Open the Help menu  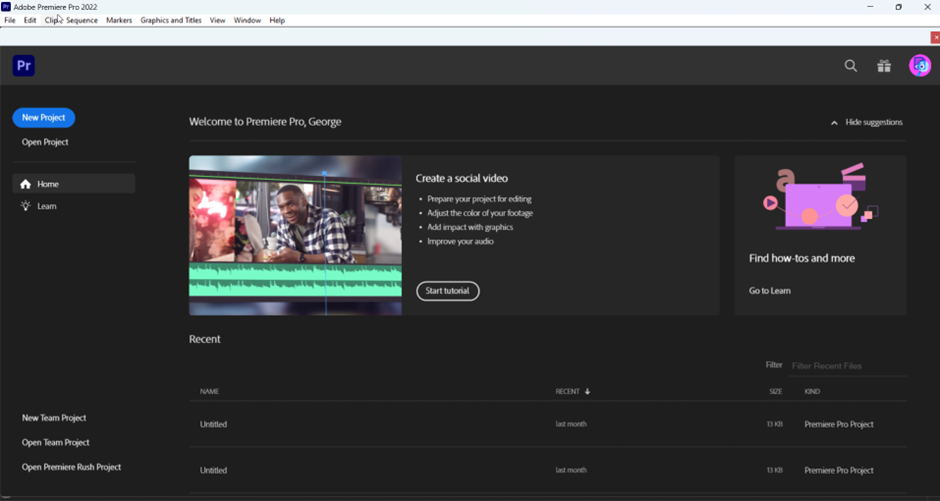pyautogui.click(x=277, y=20)
